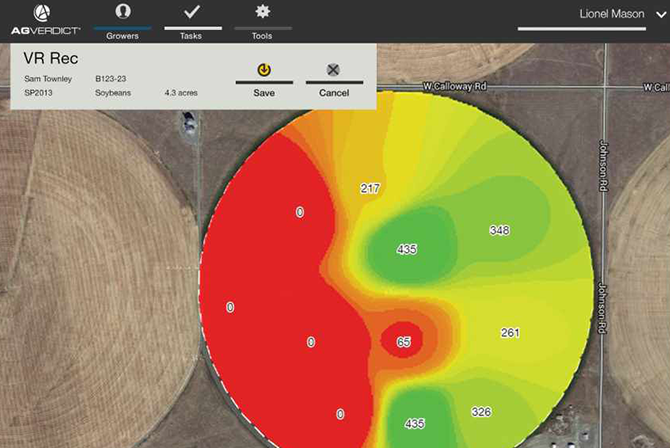The height and width of the screenshot is (448, 670).
Task: Click season label SP2013
Action: pyautogui.click(x=38, y=93)
